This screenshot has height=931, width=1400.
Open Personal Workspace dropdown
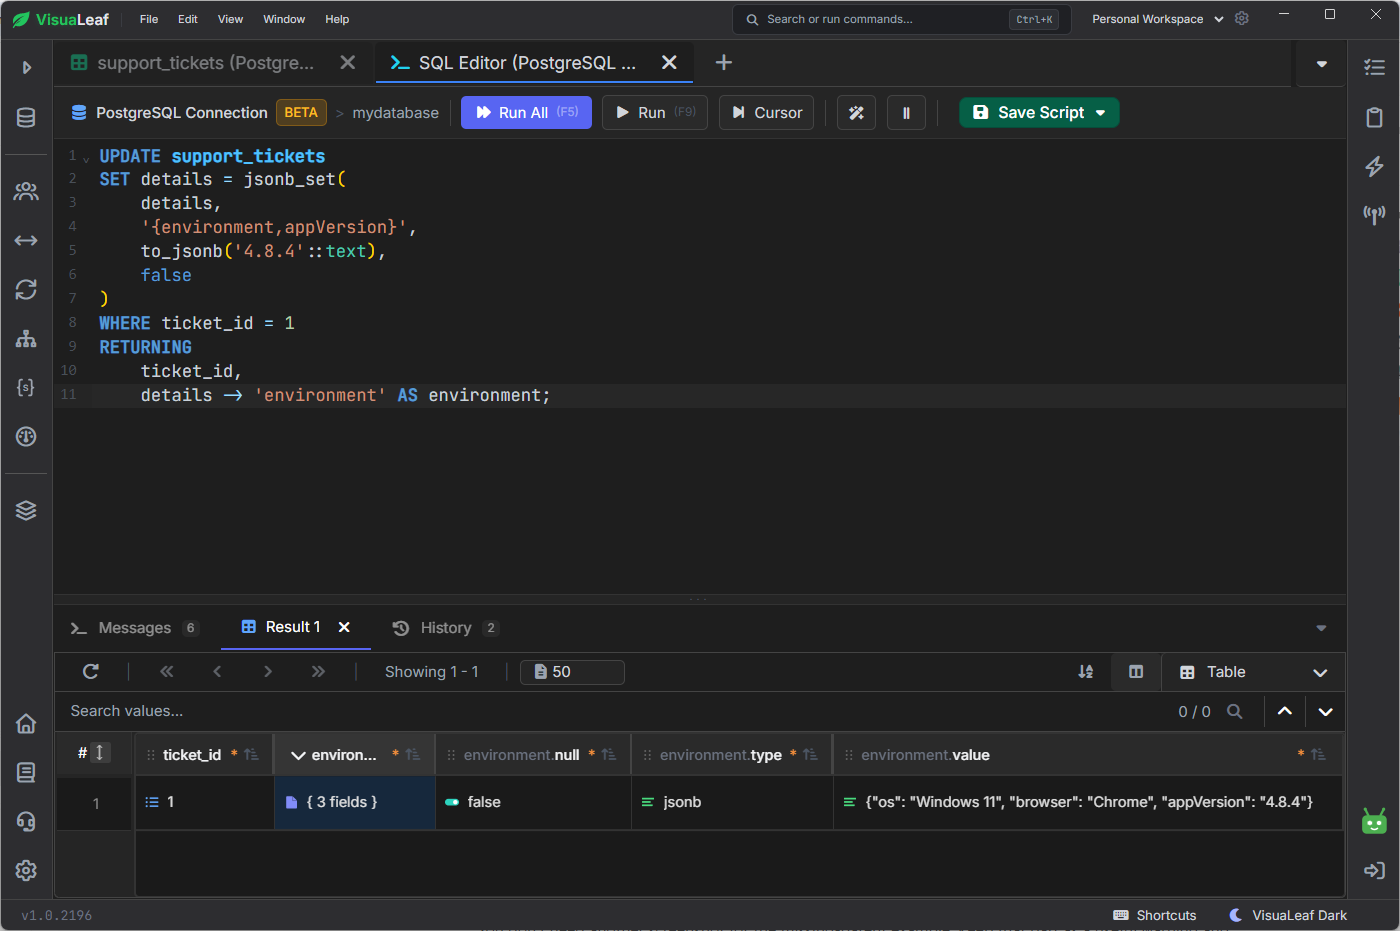1157,19
